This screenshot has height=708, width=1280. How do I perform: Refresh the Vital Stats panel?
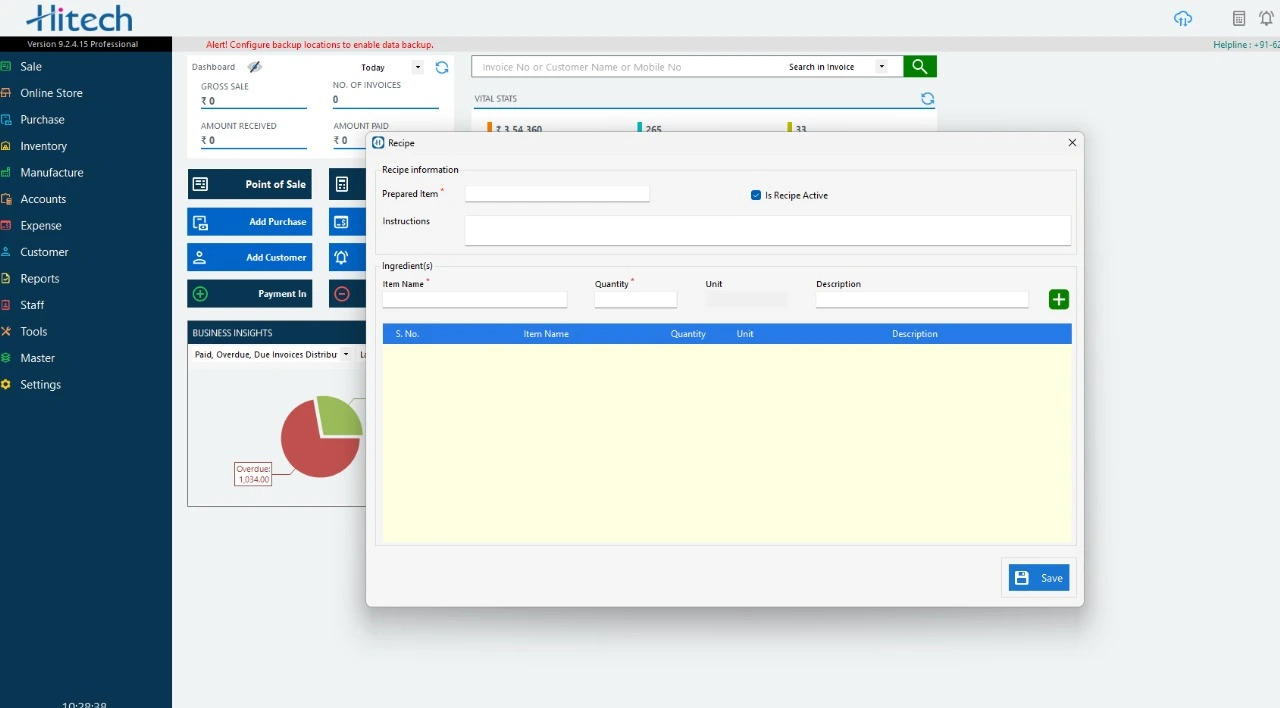pos(927,99)
